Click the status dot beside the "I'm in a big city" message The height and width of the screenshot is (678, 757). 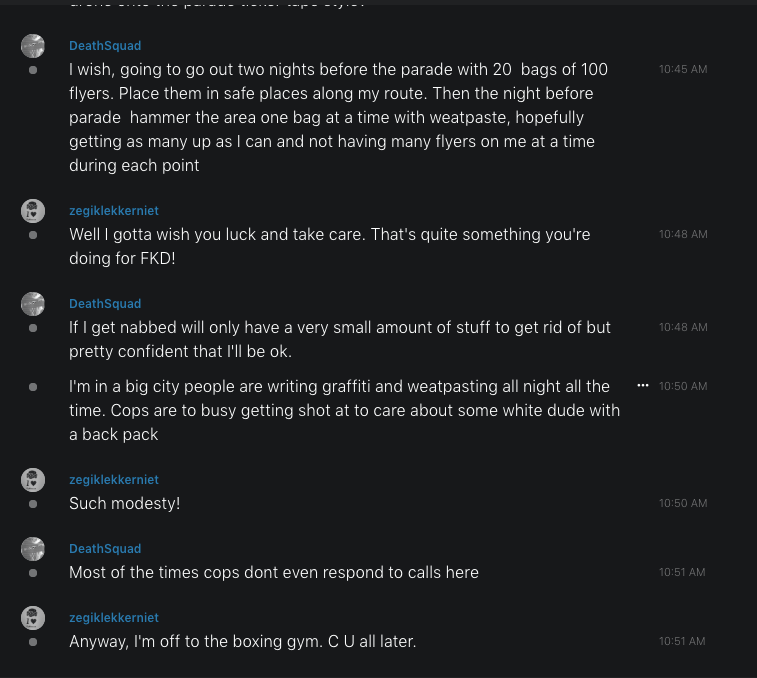33,386
